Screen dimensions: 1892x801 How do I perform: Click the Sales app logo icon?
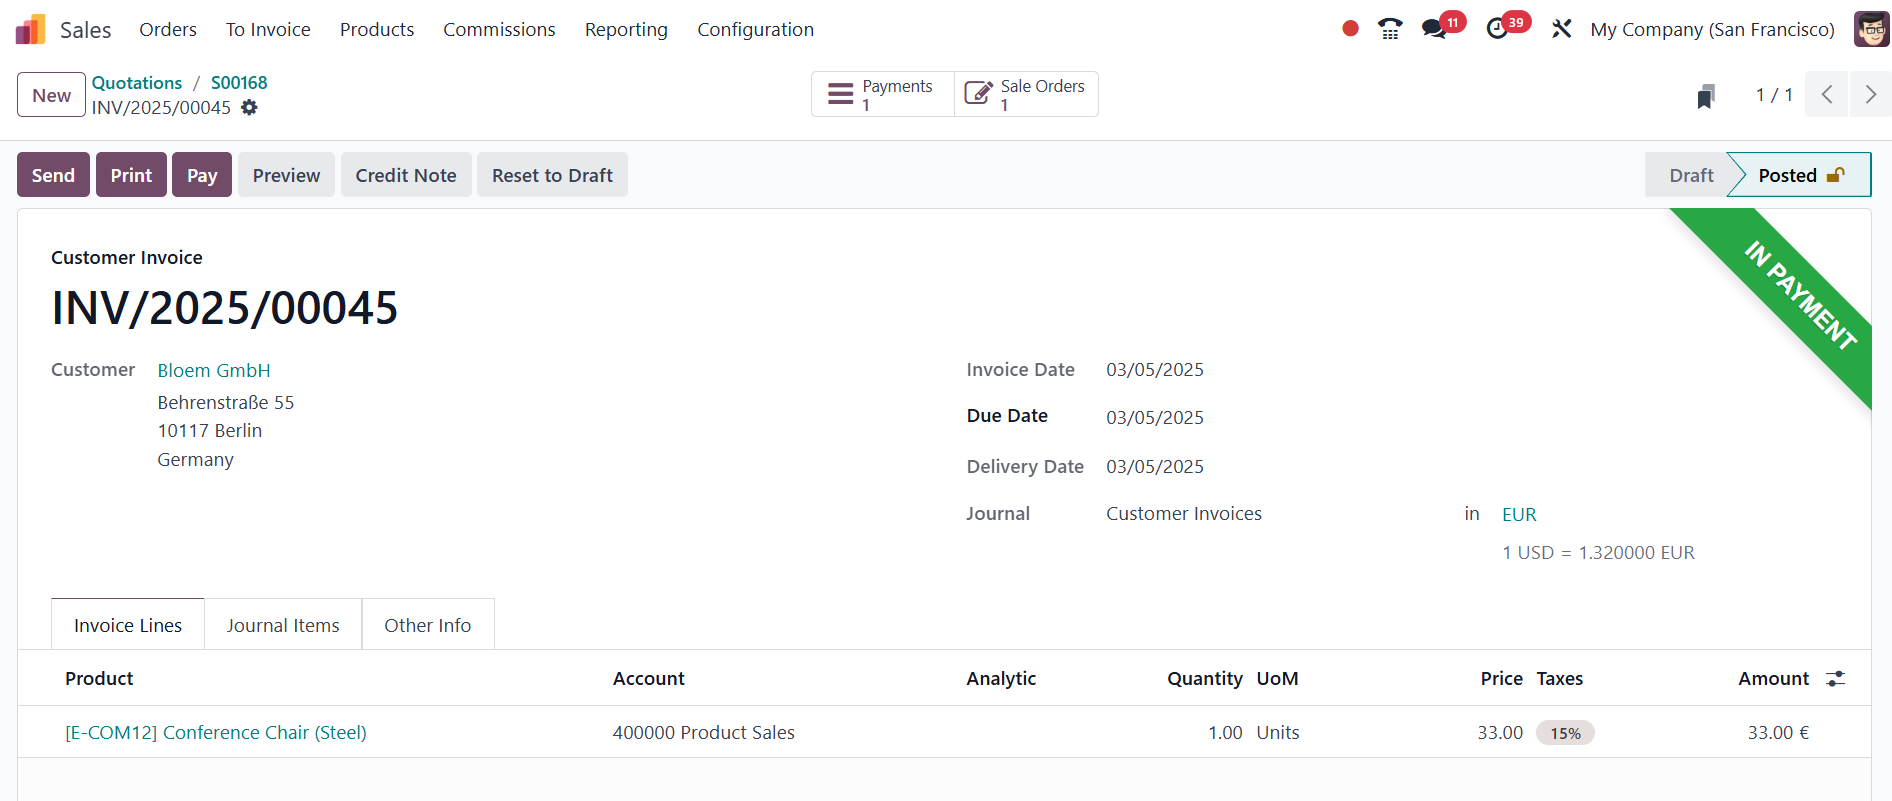coord(31,29)
